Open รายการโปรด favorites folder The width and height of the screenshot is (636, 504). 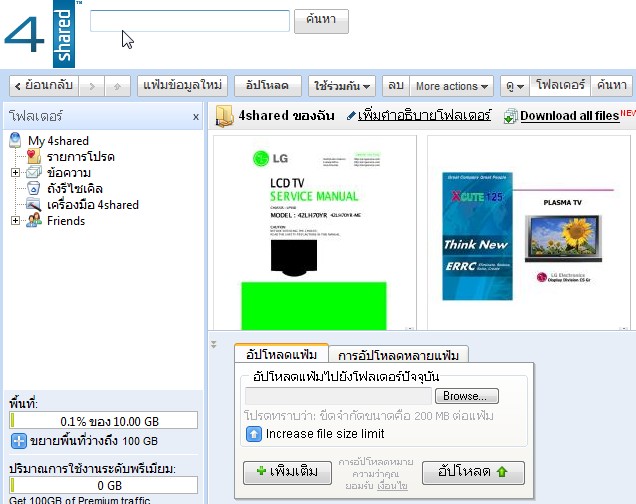pos(81,157)
